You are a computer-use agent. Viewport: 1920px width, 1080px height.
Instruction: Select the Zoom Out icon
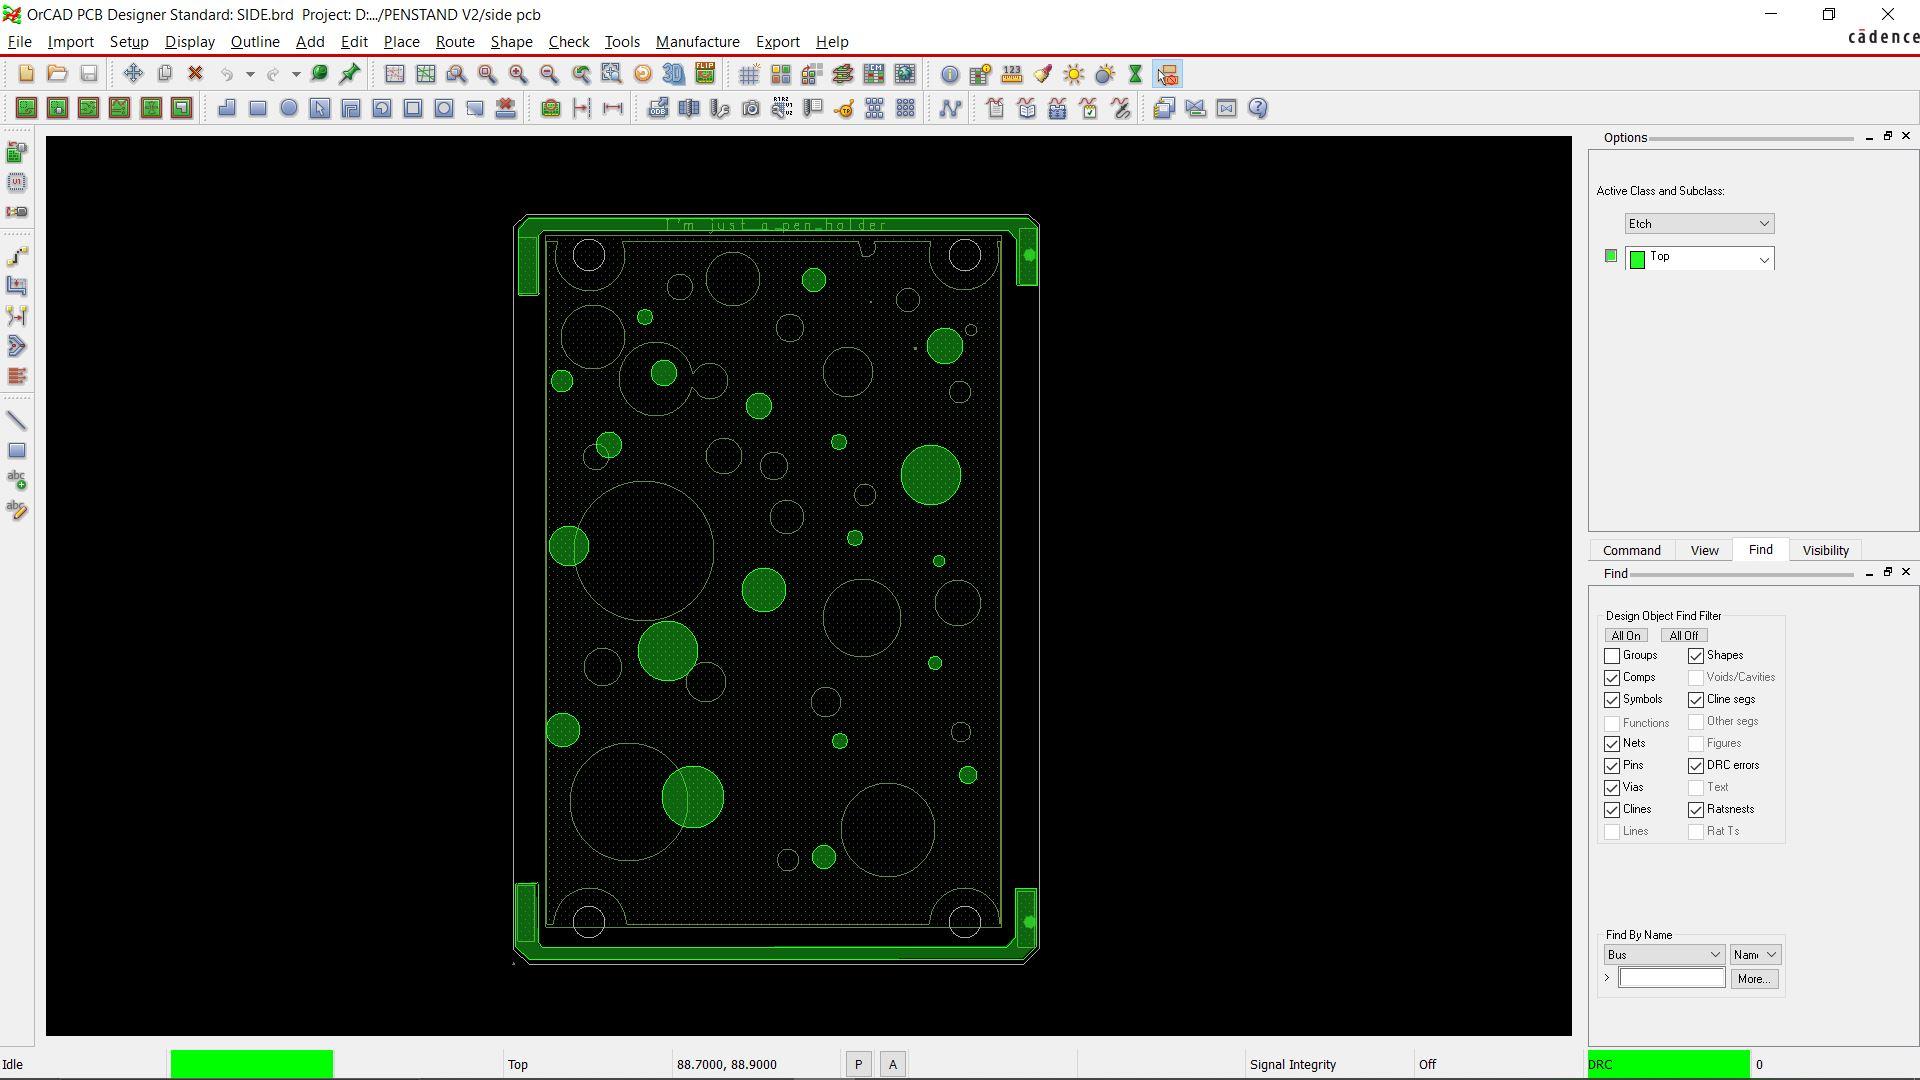tap(549, 74)
